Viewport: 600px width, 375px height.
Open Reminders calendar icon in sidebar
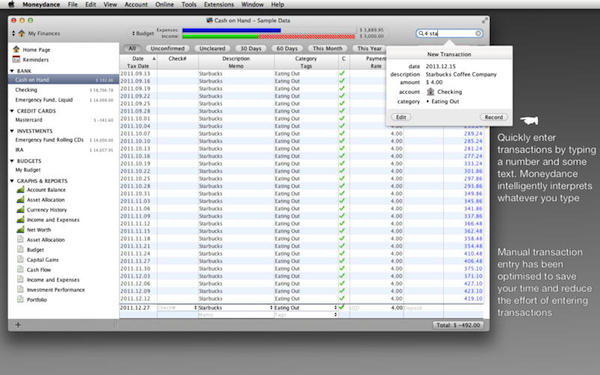(16, 59)
